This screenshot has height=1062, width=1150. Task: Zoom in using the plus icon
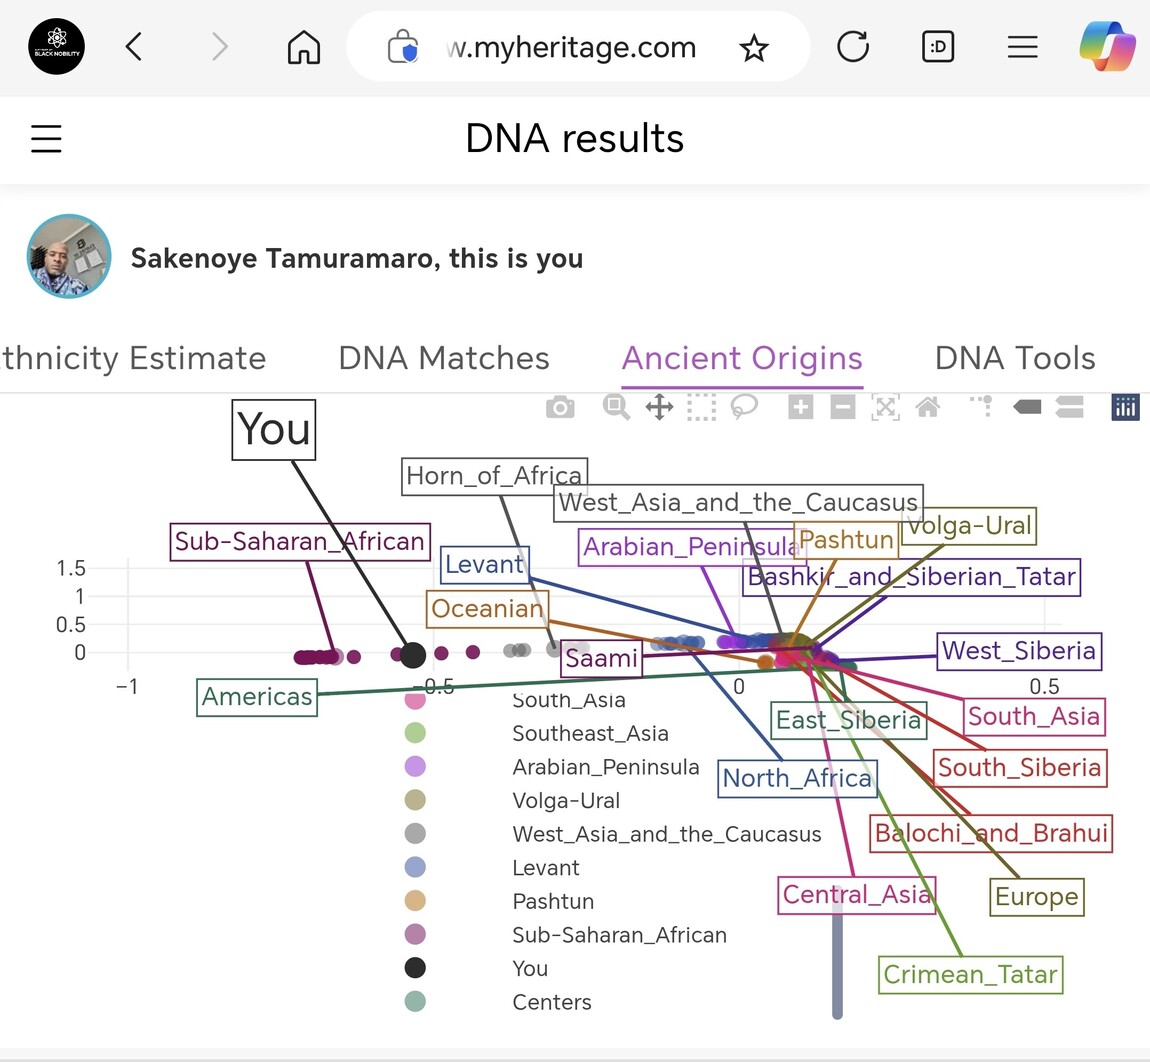800,407
